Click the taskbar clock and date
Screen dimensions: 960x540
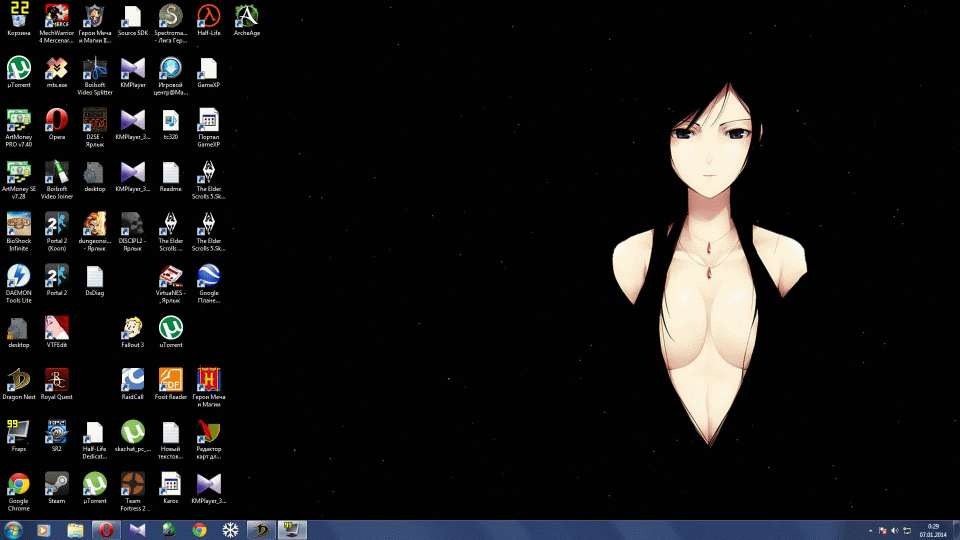pyautogui.click(x=933, y=530)
